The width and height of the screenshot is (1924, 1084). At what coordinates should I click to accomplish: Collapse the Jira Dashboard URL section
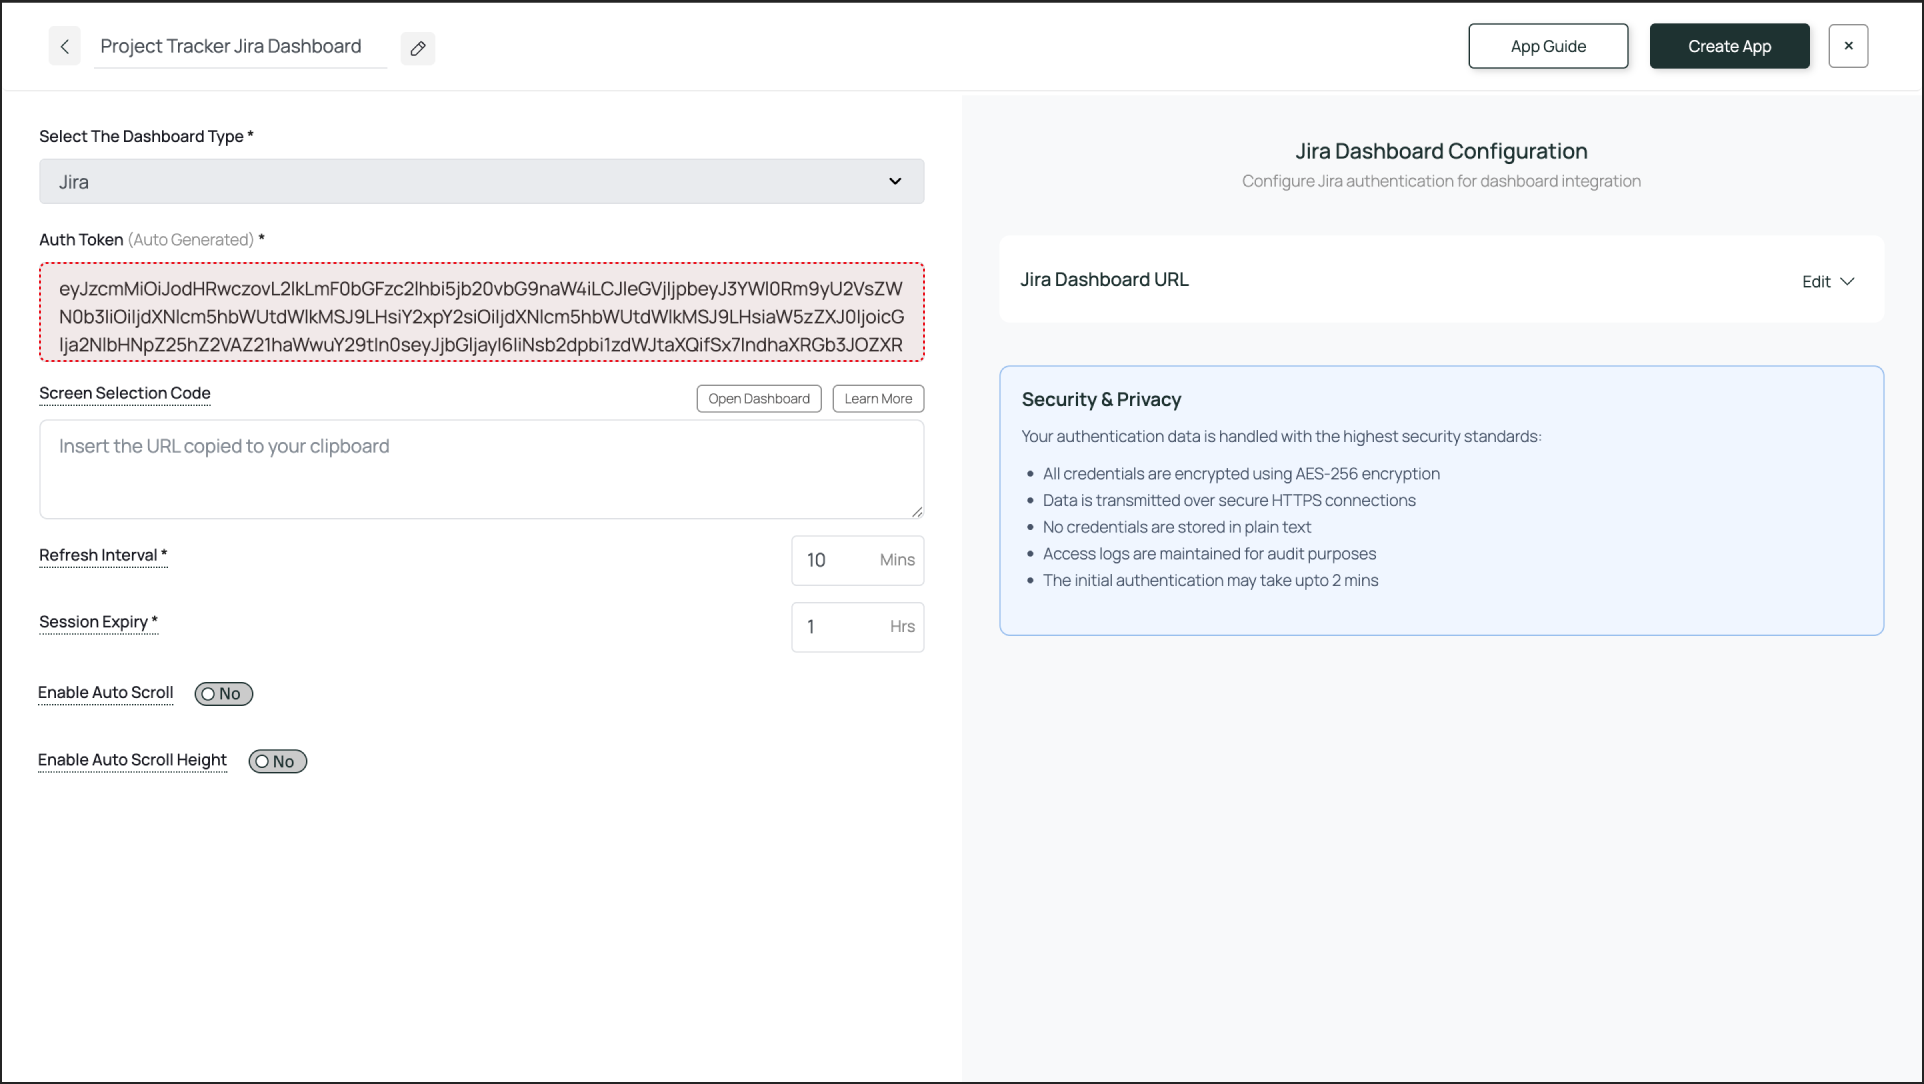1846,281
